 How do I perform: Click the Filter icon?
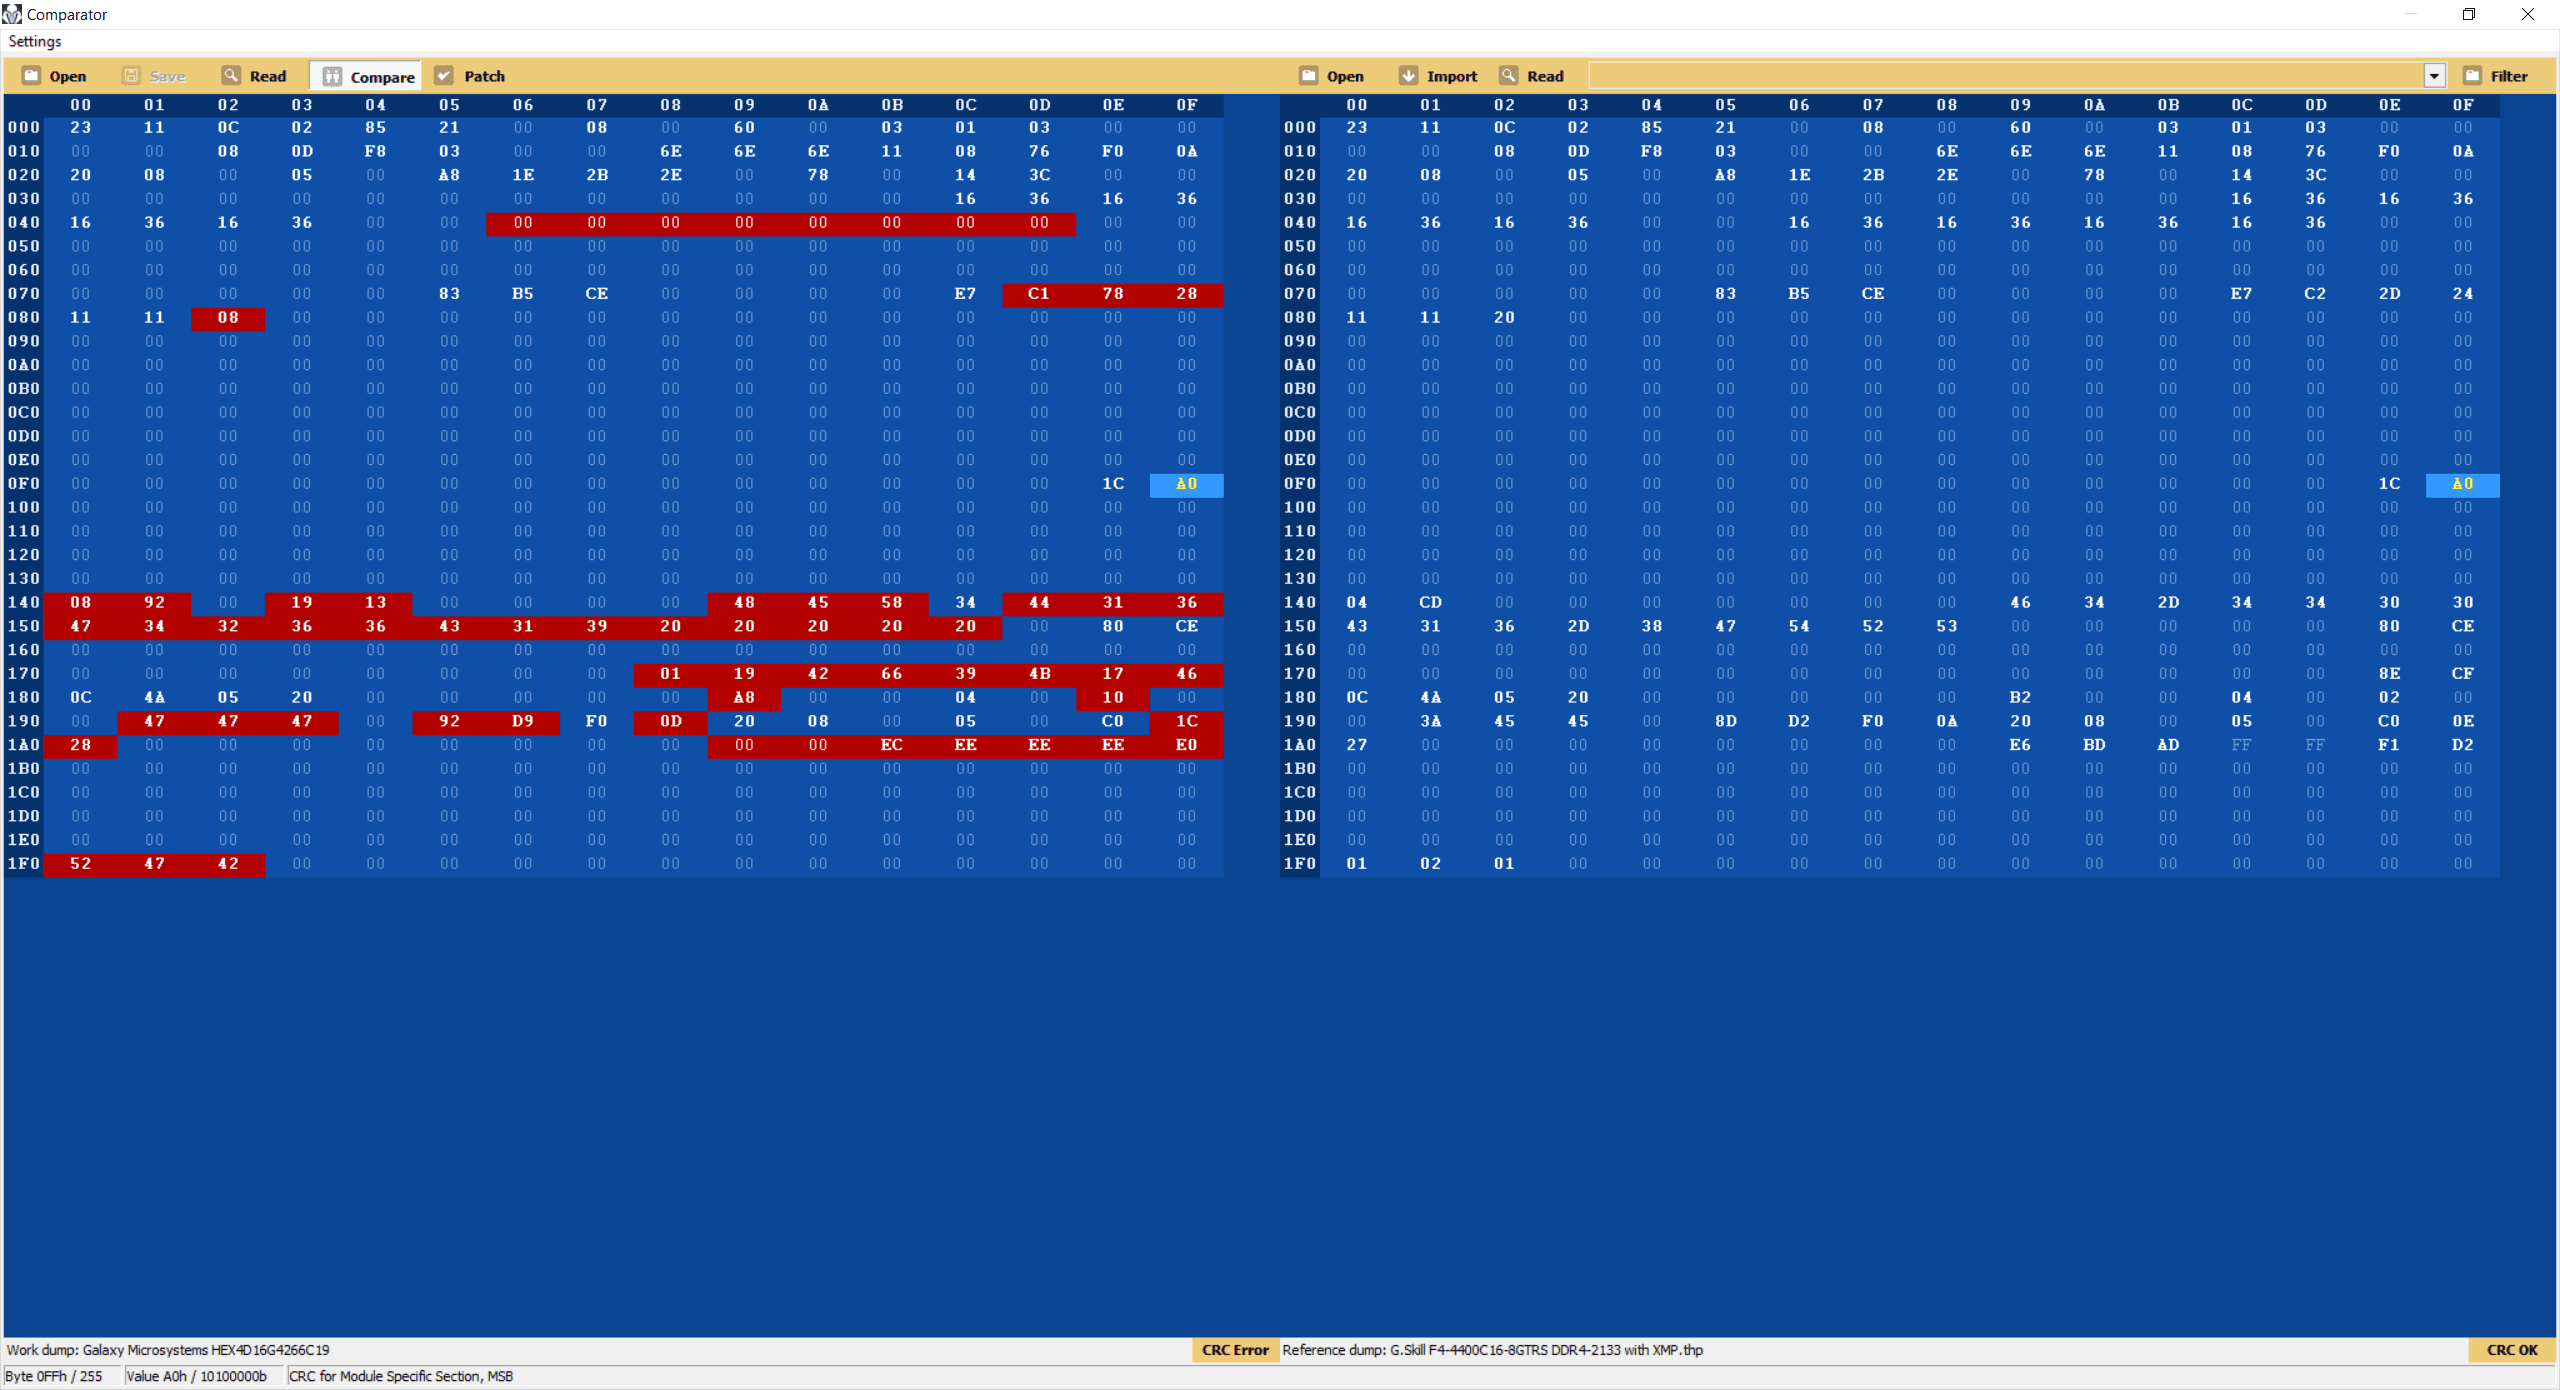2473,76
